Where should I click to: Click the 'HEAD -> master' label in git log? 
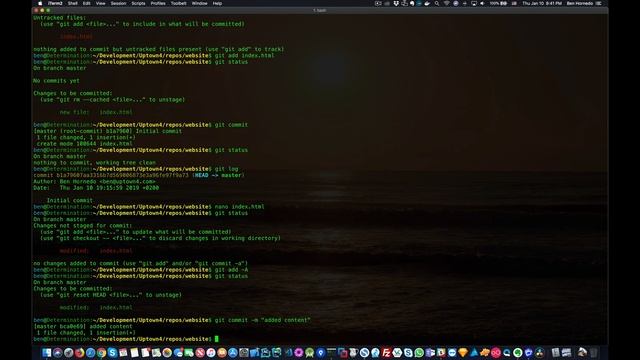tap(218, 175)
